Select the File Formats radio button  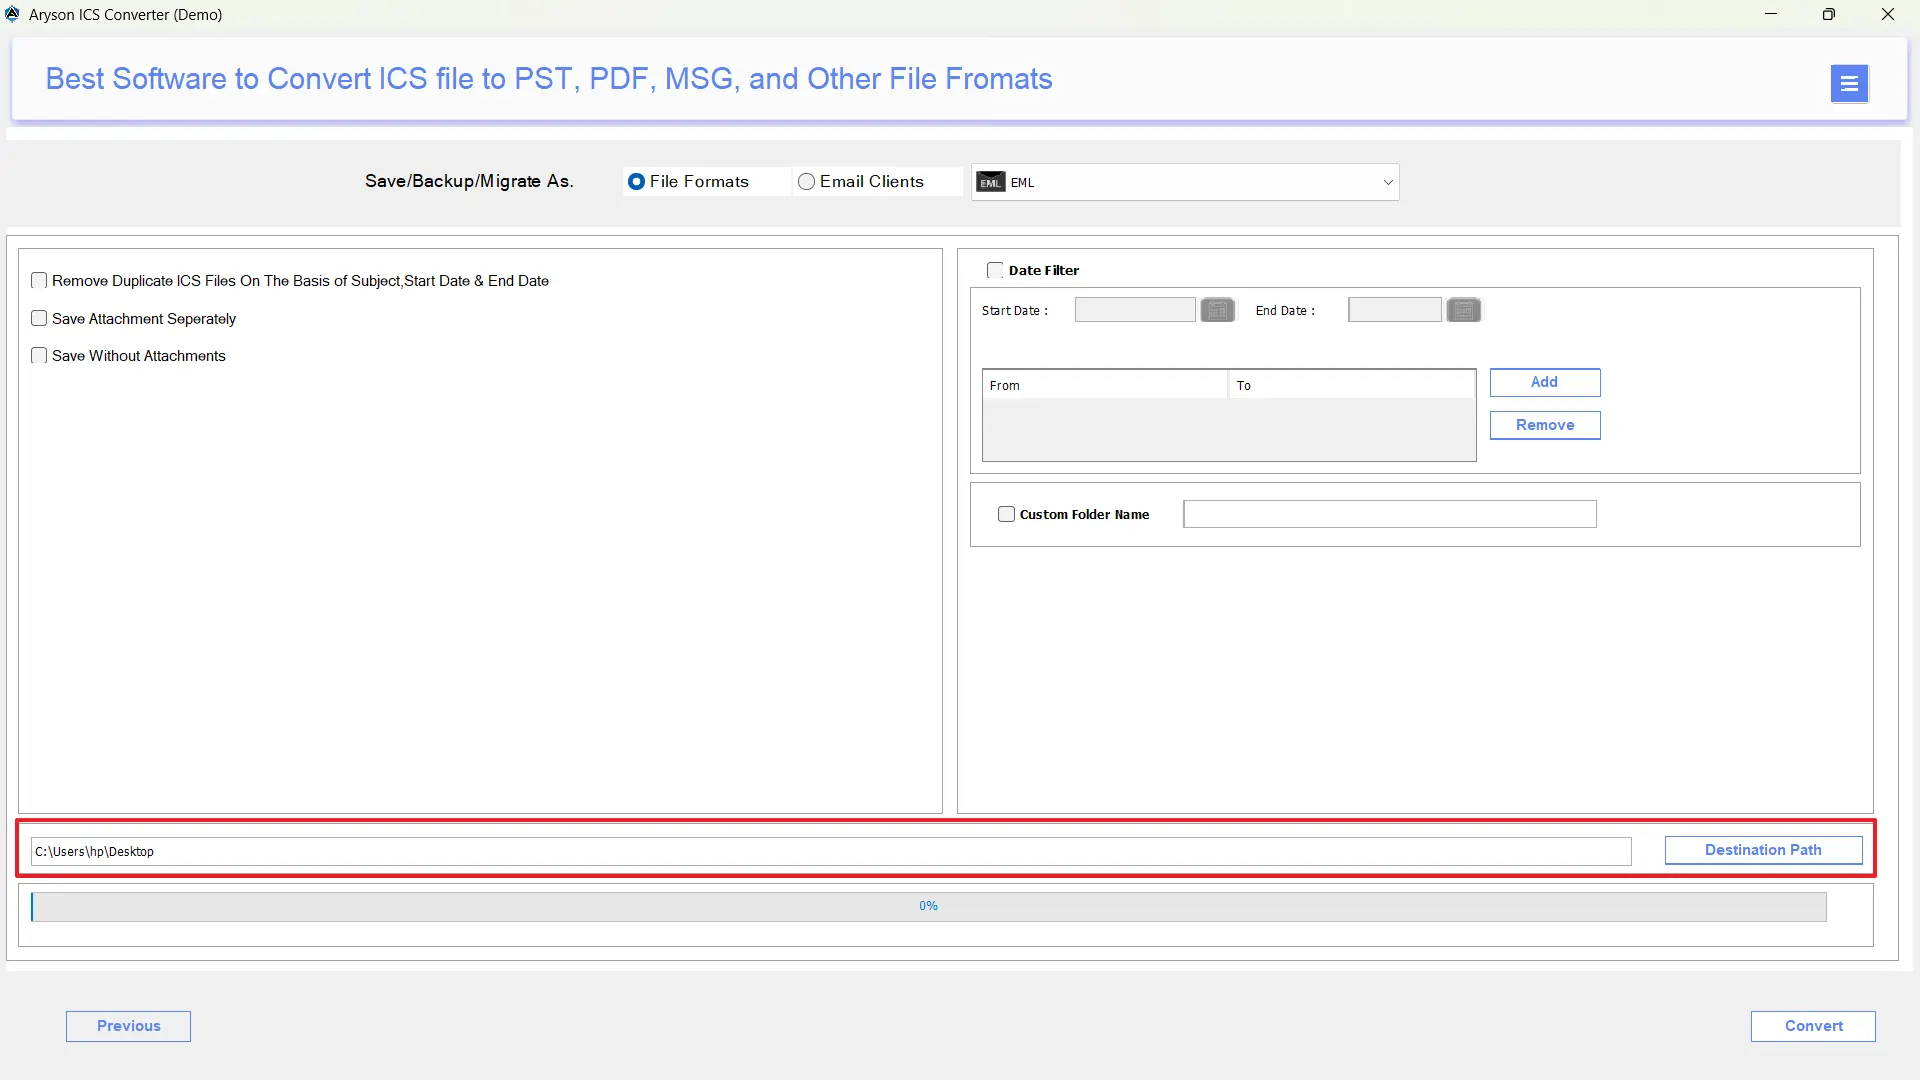point(636,182)
